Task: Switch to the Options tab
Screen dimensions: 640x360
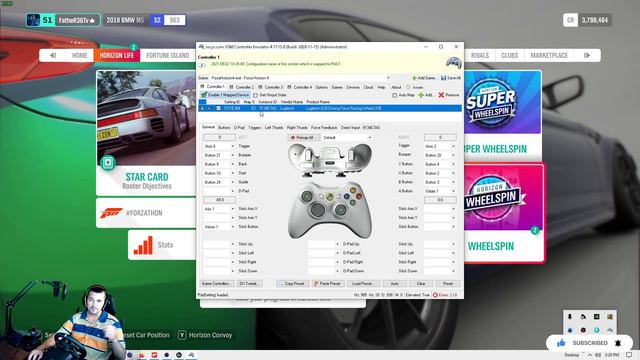Action: pyautogui.click(x=321, y=87)
